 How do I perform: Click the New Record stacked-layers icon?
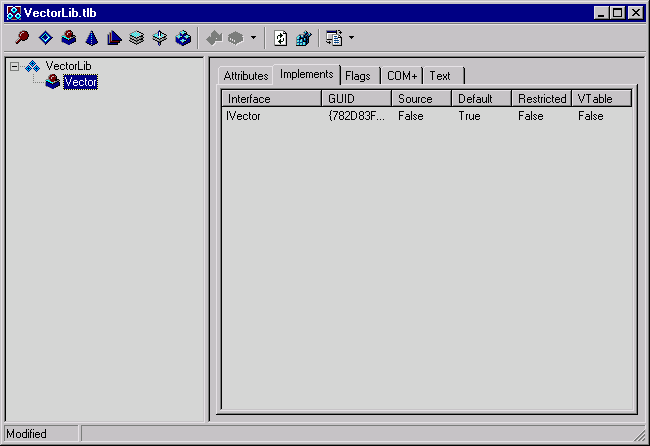137,38
